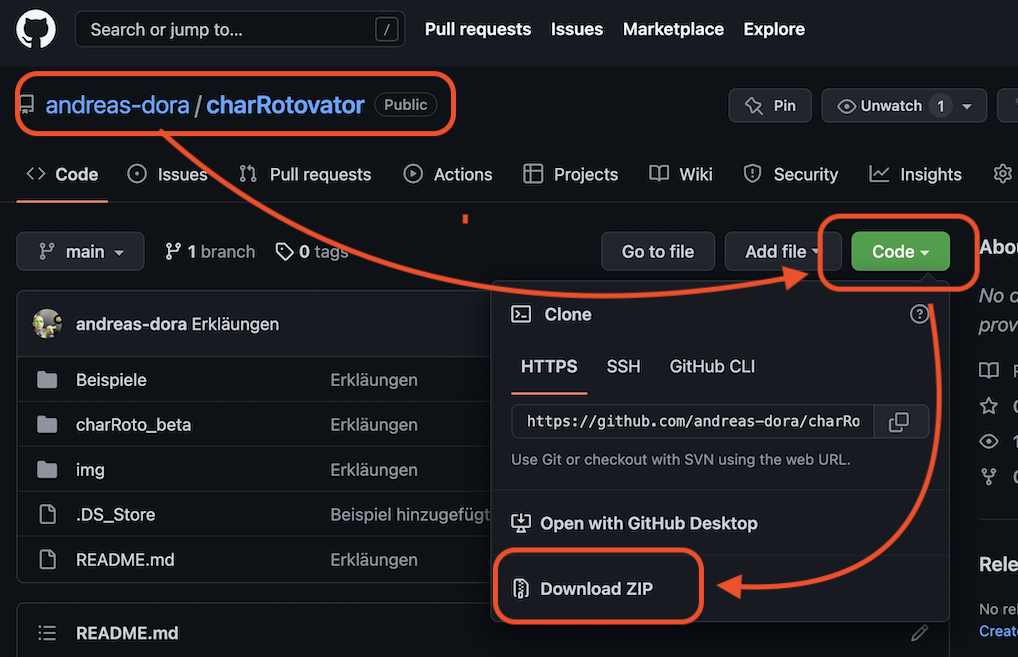This screenshot has height=657, width=1018.
Task: Open clone help via the question mark icon
Action: pos(919,313)
